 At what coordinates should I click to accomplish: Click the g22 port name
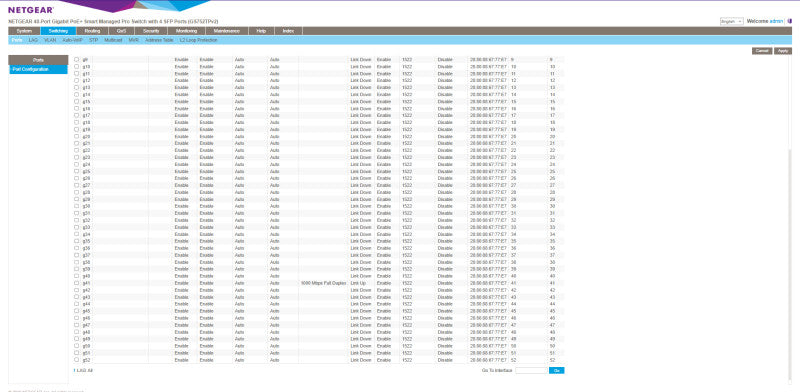[86, 151]
